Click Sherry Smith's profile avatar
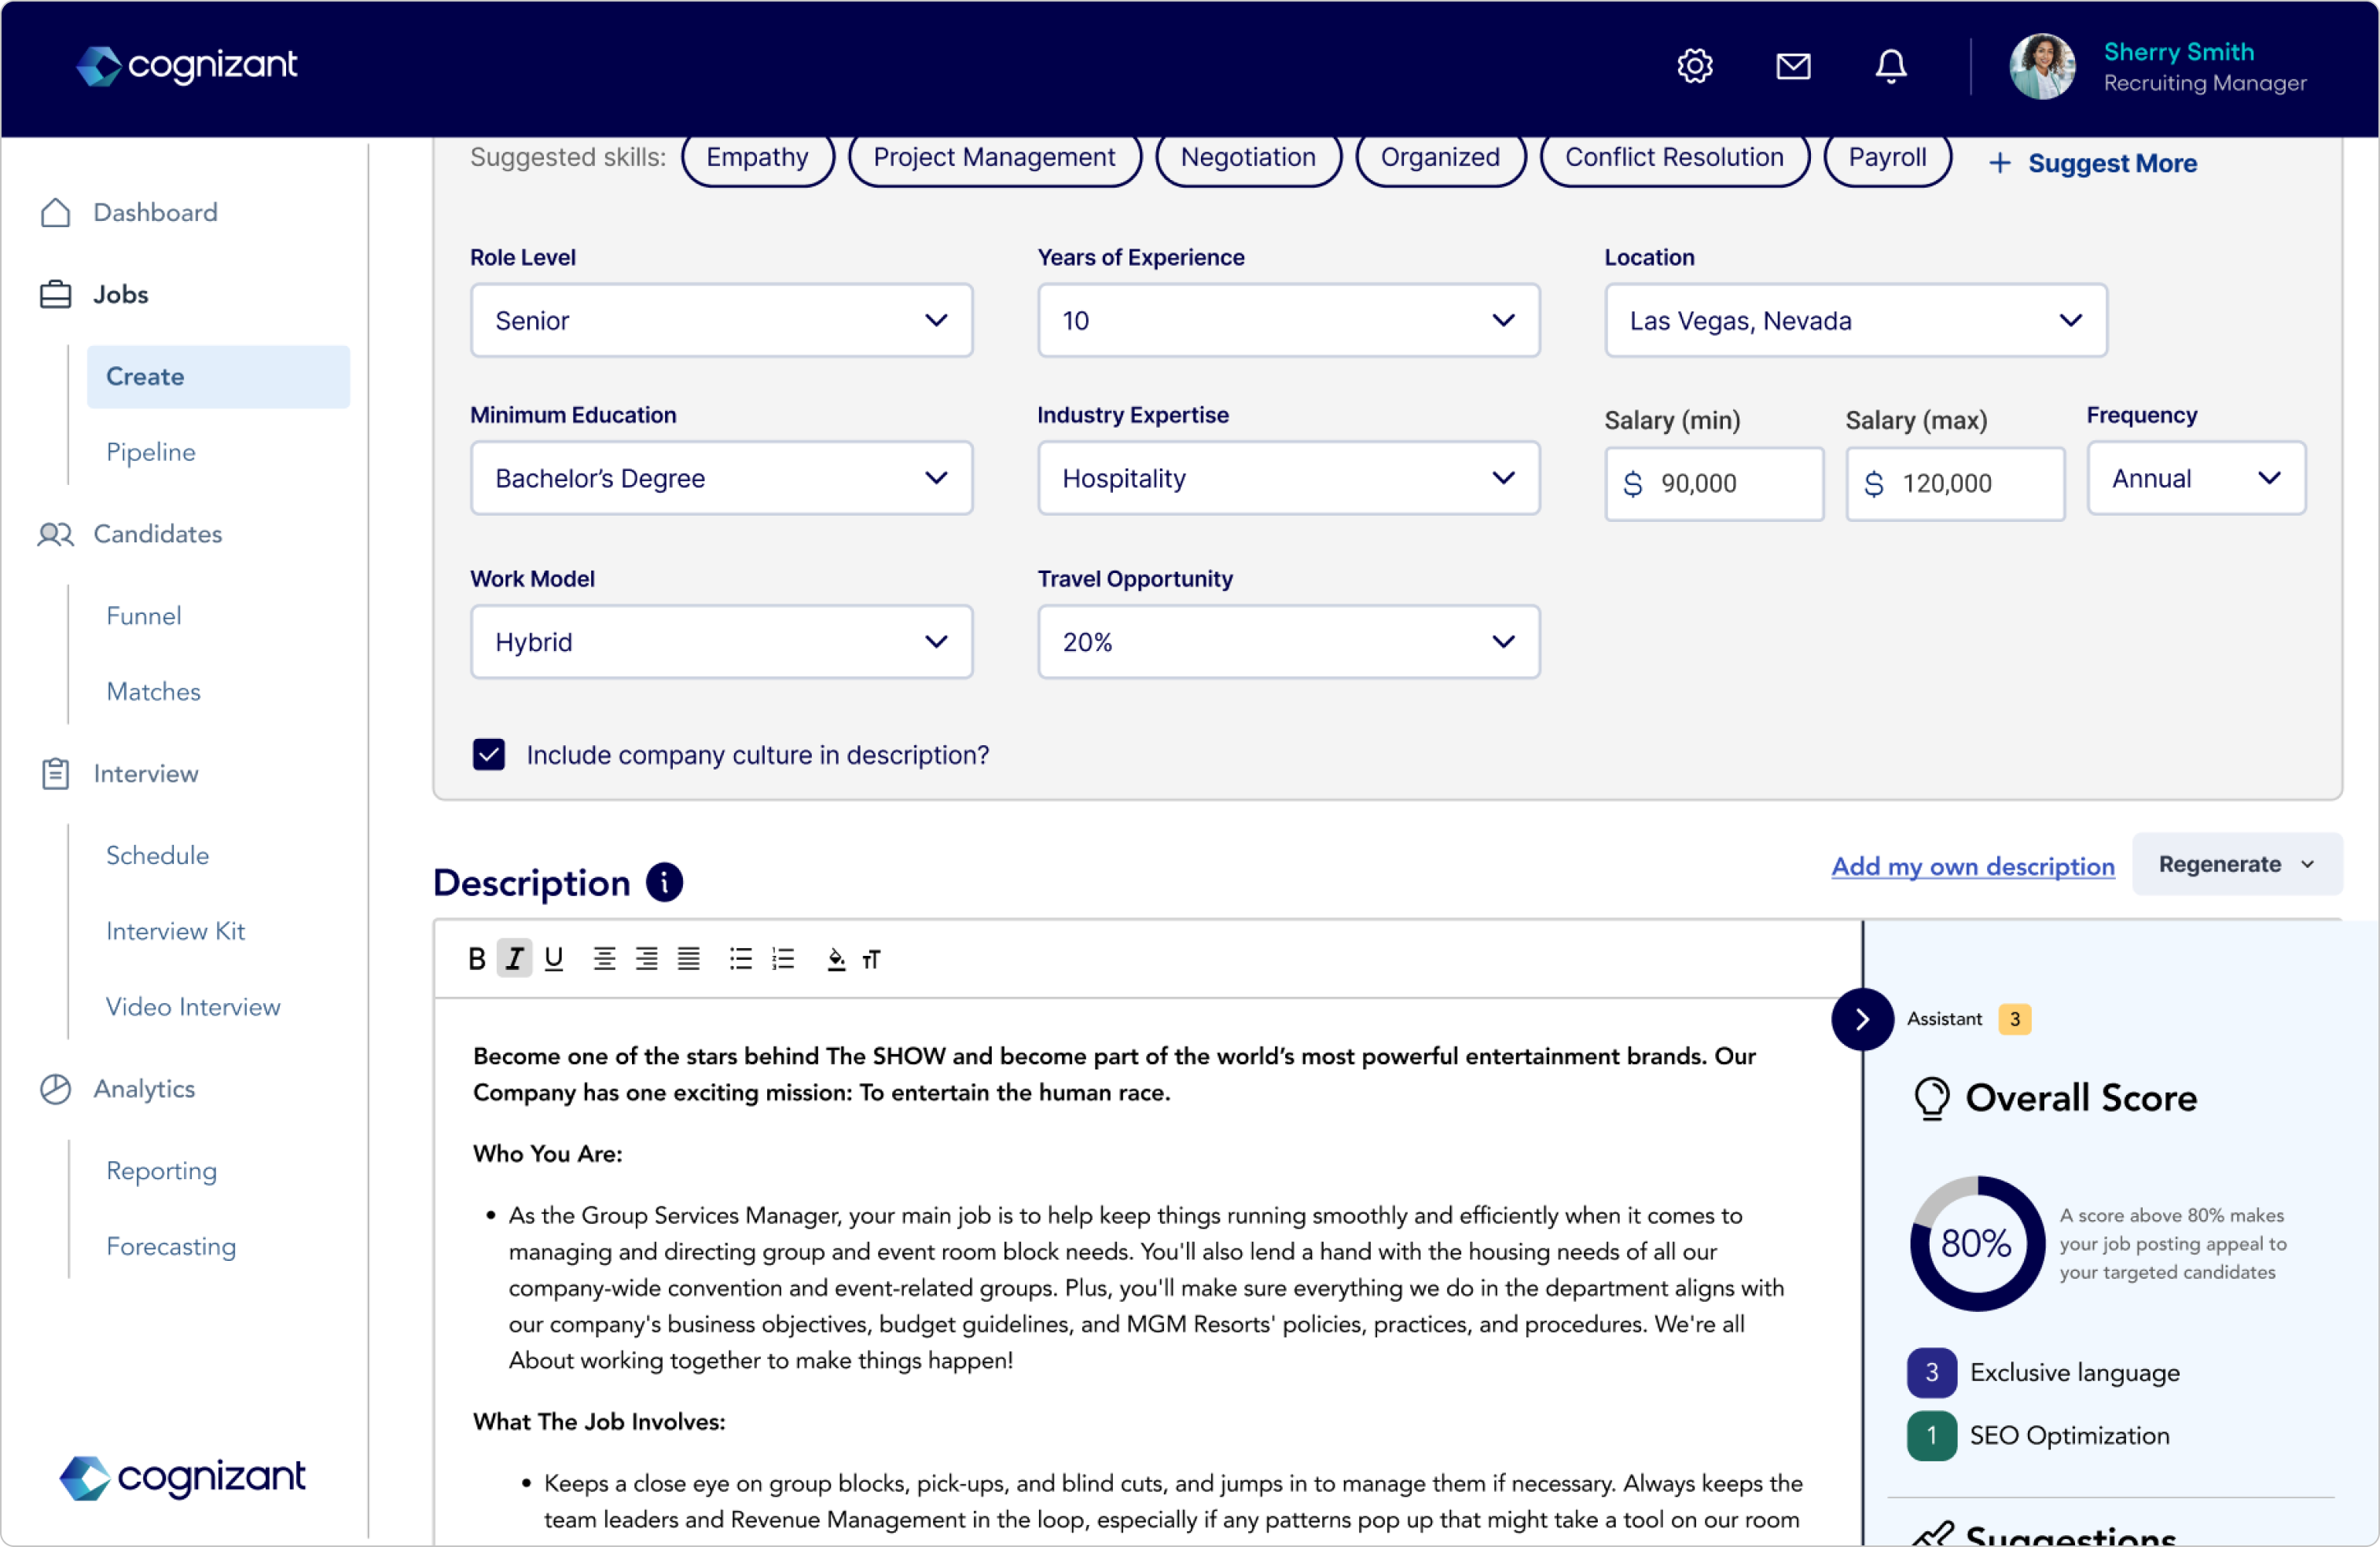 [x=2041, y=66]
